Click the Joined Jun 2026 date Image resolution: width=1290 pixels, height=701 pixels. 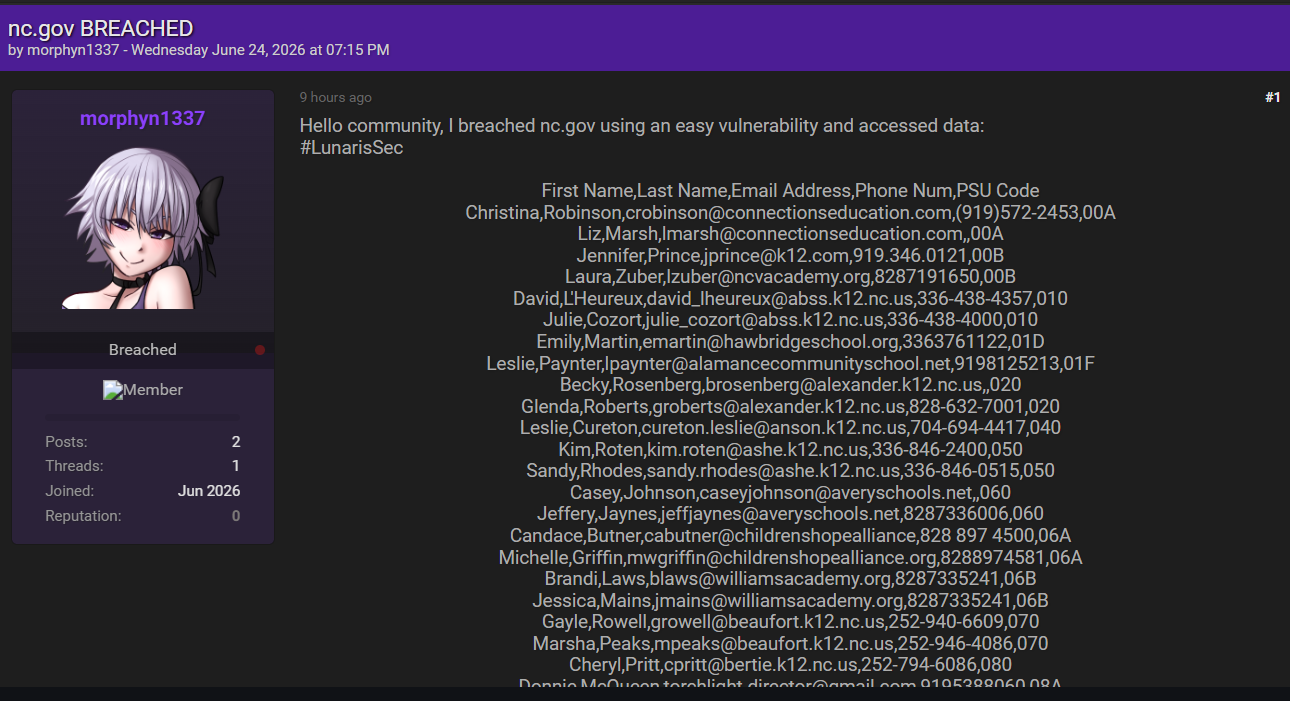(x=209, y=491)
